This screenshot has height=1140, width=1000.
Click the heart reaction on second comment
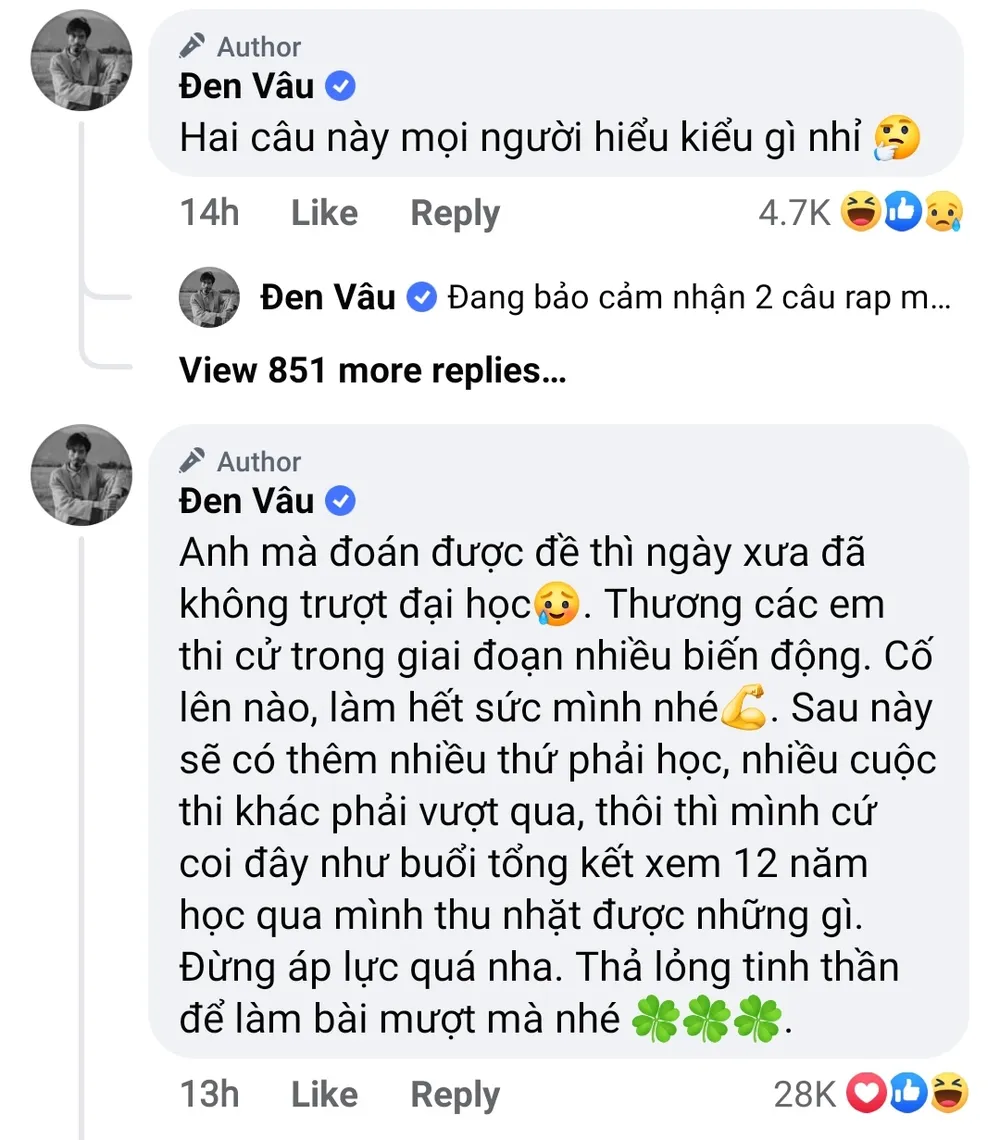tap(865, 1095)
